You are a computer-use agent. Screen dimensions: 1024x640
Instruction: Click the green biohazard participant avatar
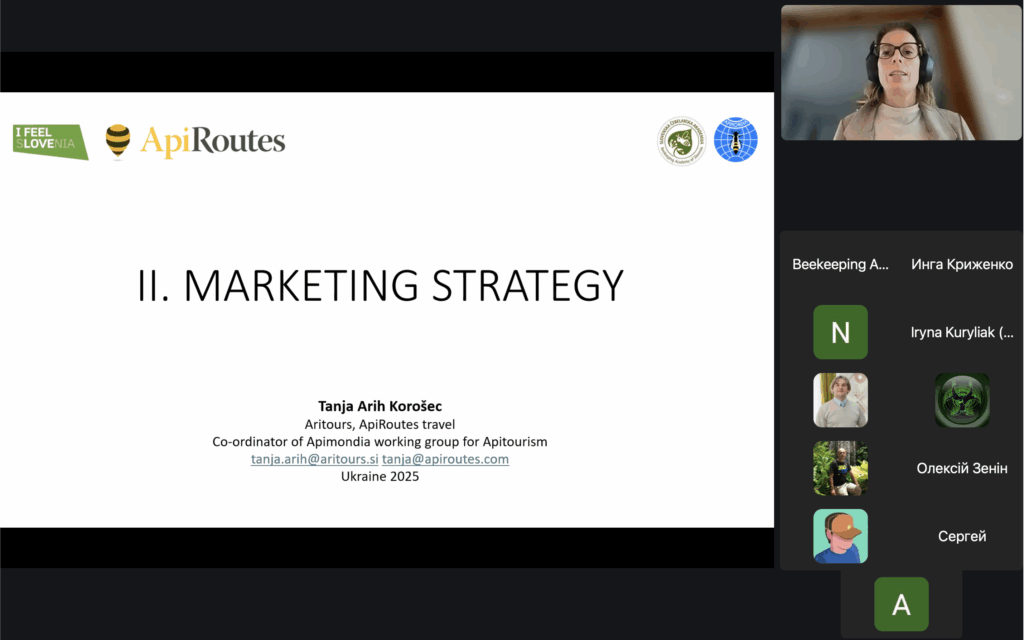tap(962, 400)
